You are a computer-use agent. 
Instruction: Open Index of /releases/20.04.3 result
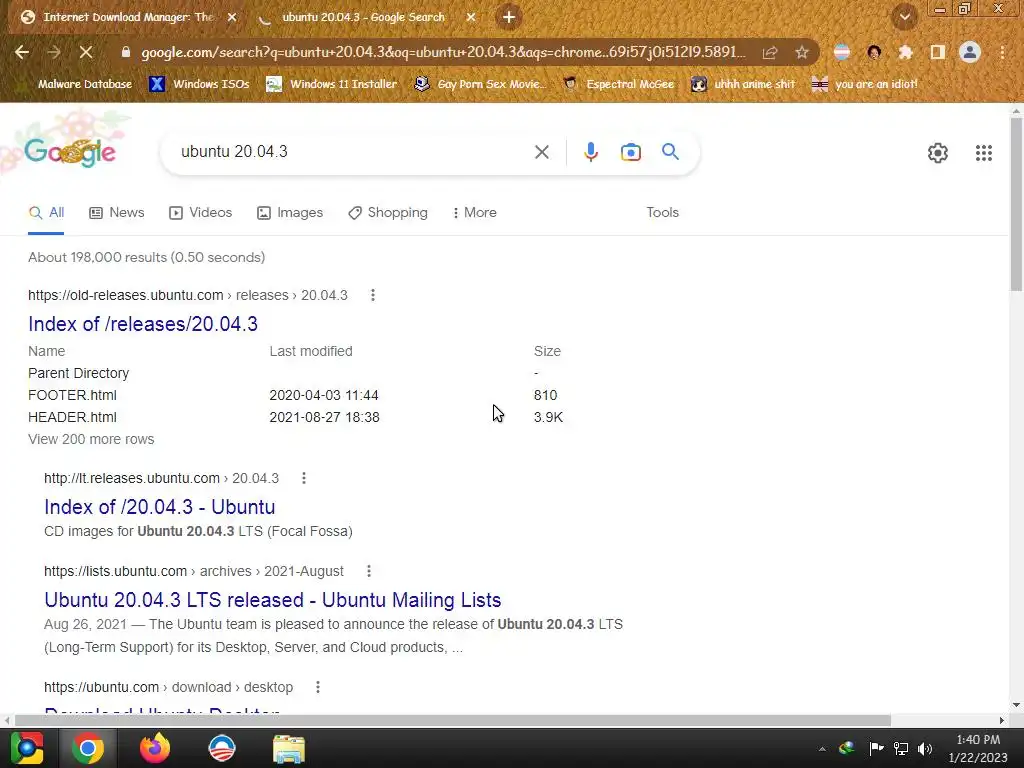[143, 324]
